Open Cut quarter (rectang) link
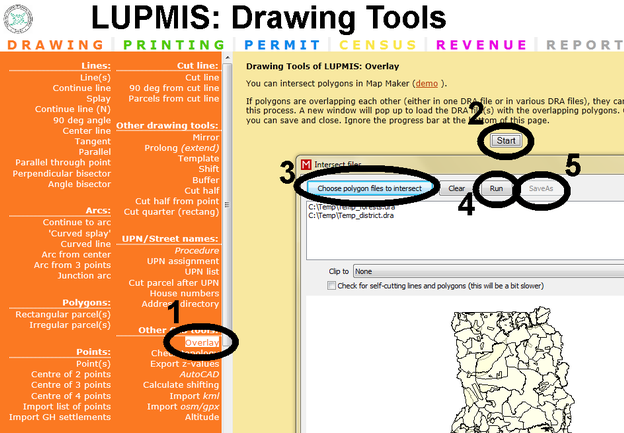The width and height of the screenshot is (624, 433). coord(172,212)
